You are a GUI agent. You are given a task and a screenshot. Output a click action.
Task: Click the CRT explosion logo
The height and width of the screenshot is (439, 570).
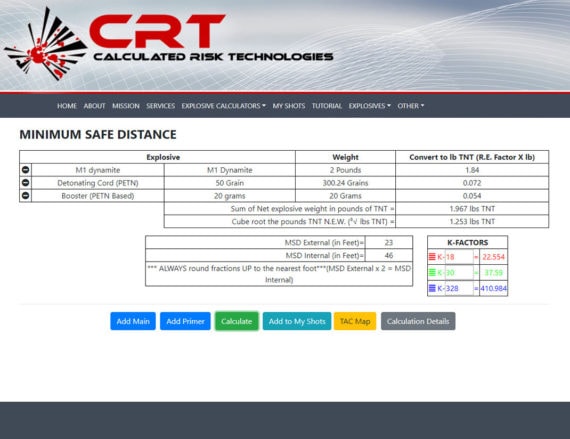click(45, 44)
